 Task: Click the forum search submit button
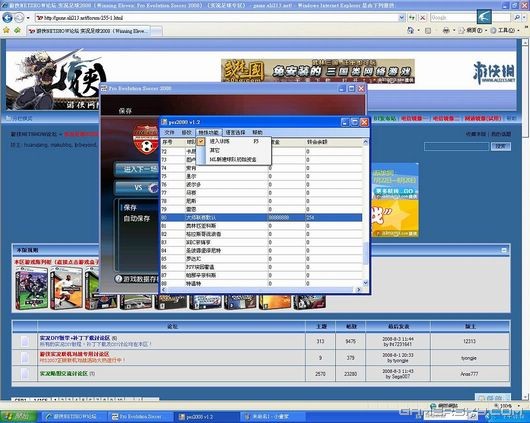[501, 146]
